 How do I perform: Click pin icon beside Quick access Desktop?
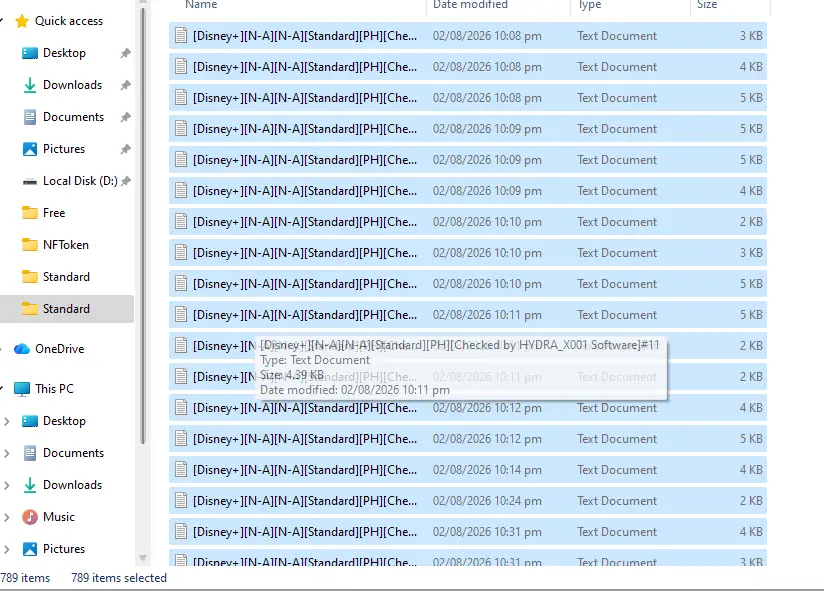(x=125, y=53)
